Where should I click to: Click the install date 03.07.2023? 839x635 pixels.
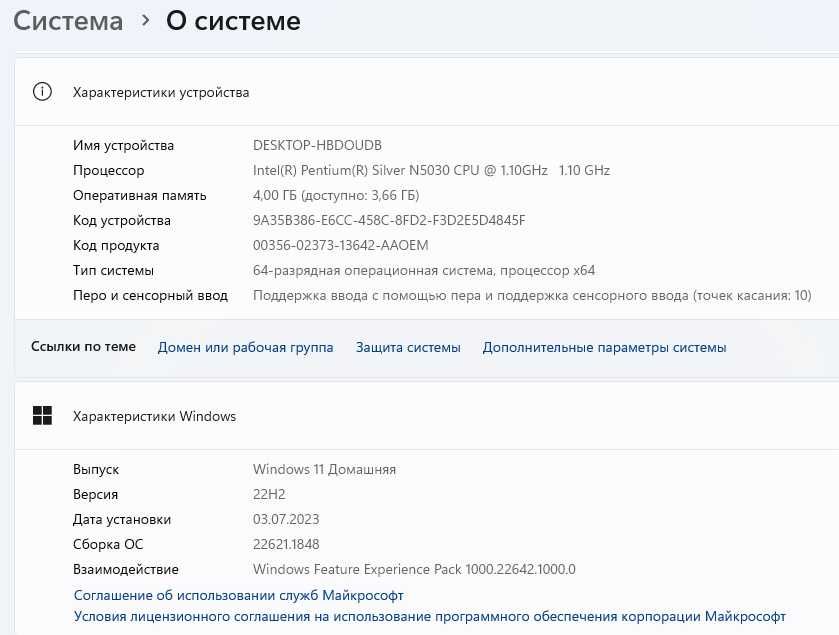tap(286, 519)
